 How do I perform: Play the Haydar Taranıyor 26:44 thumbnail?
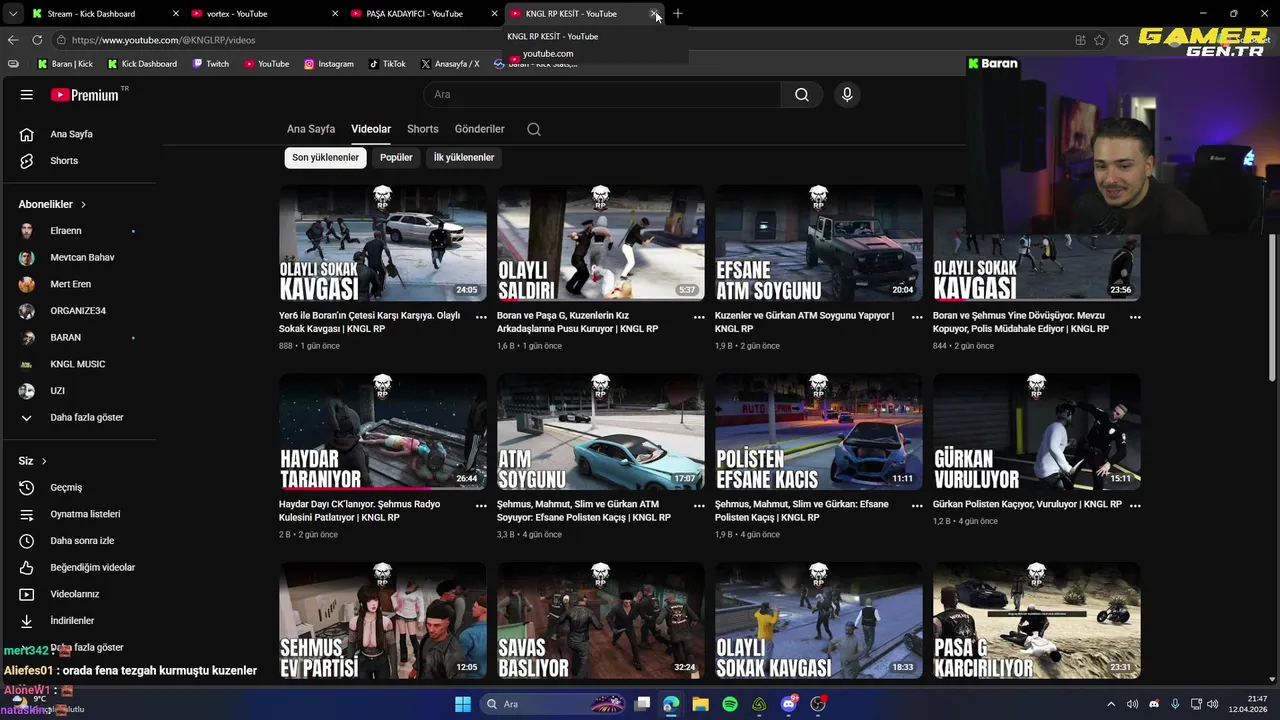[x=383, y=432]
